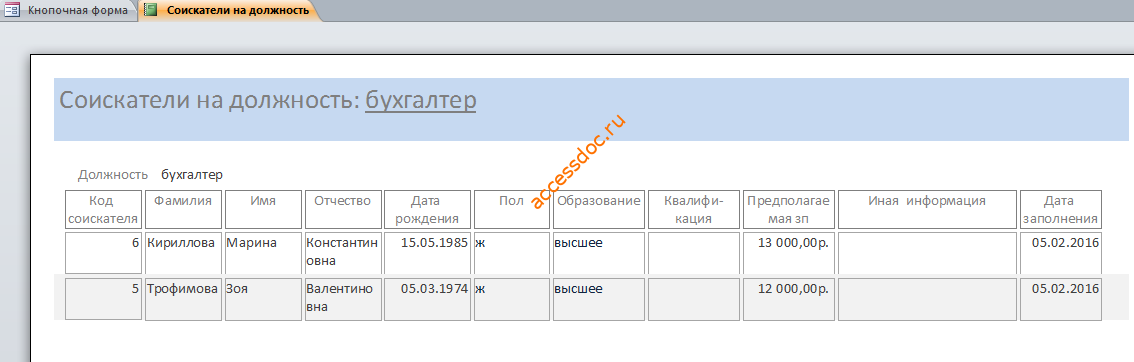Click the Фамилия column header
Viewport: 1134px width, 362px height.
(183, 210)
